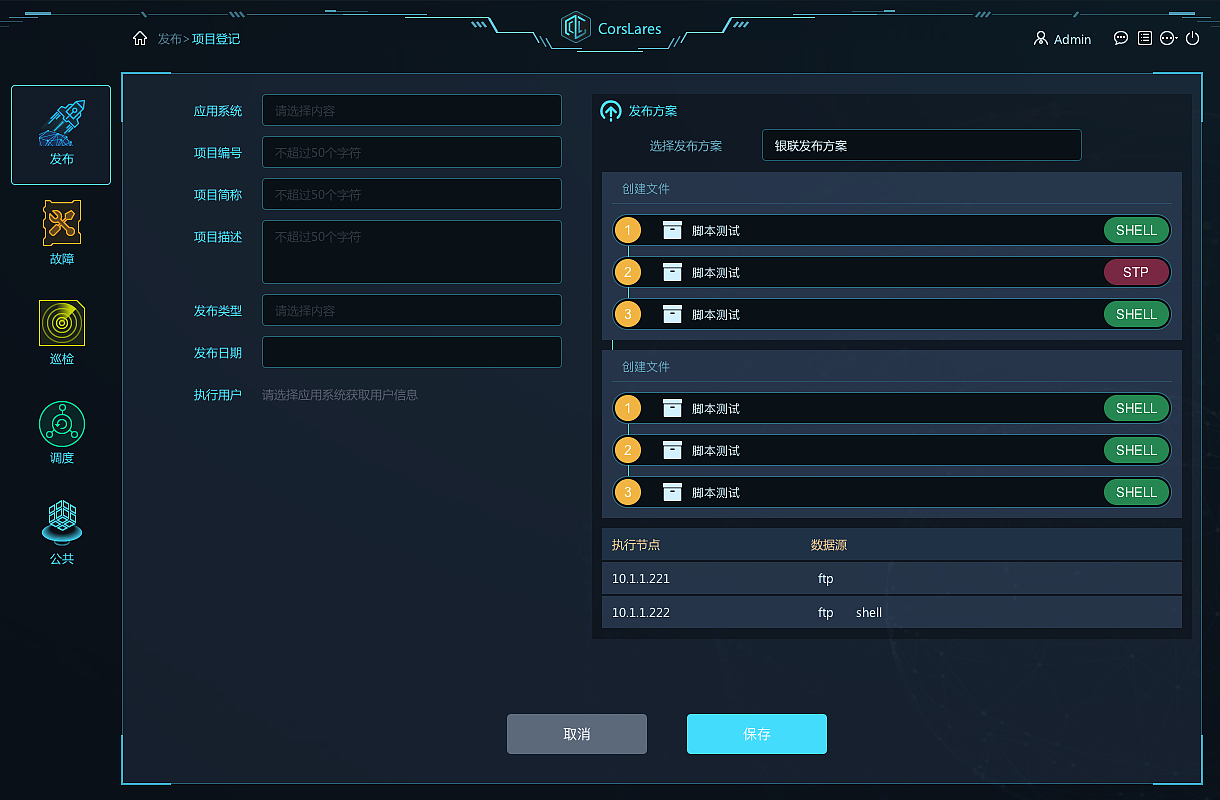The height and width of the screenshot is (800, 1220).
Task: Open the 调度 scheduling module in sidebar
Action: point(62,433)
